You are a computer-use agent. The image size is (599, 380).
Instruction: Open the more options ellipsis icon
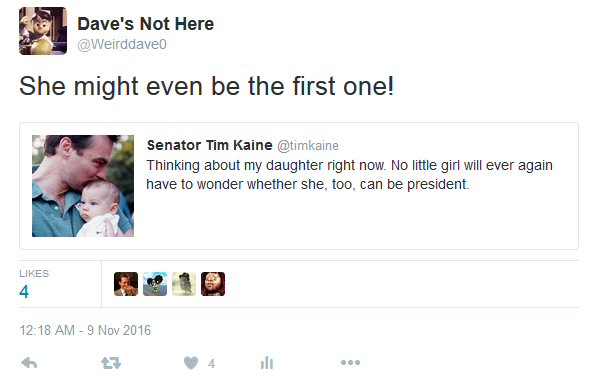coord(350,362)
